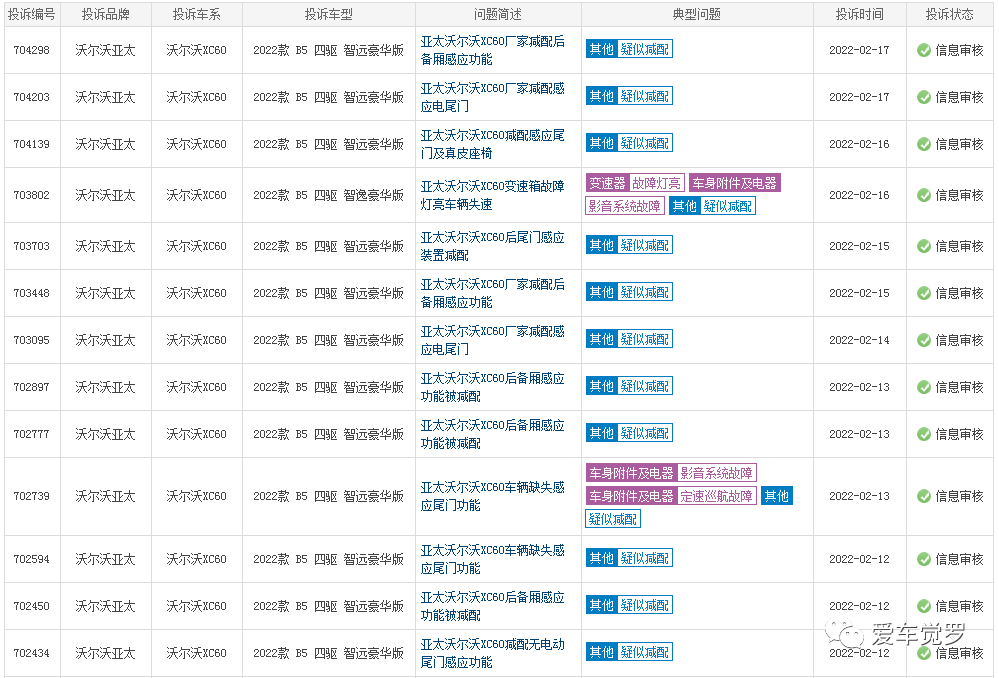Open complaint 703095 summary link

click(x=492, y=341)
